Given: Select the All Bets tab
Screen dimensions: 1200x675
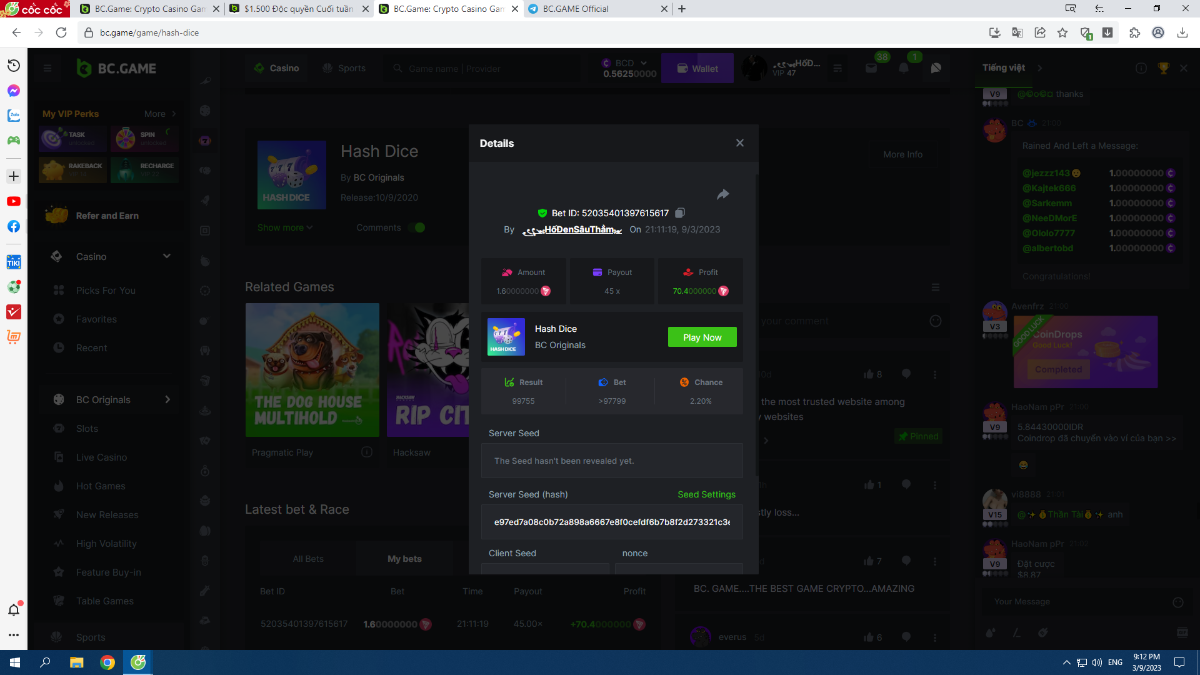Looking at the screenshot, I should click(x=308, y=559).
